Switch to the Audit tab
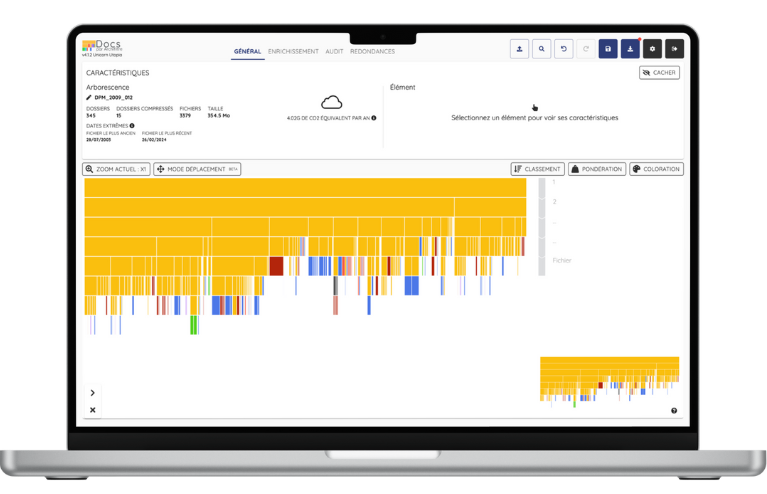 coord(334,51)
